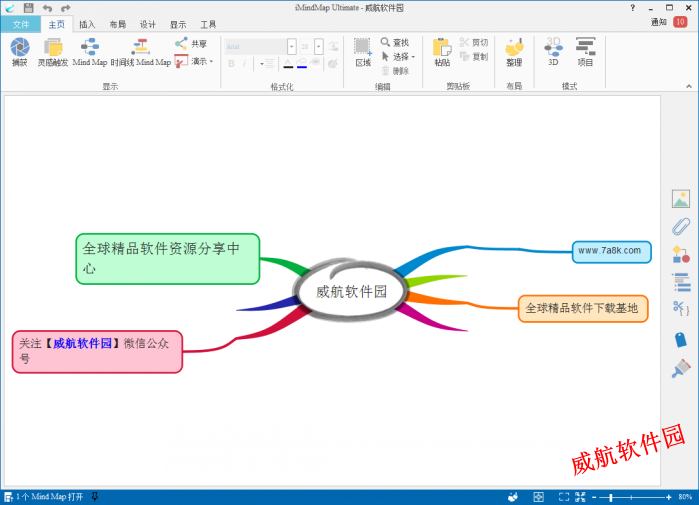Click the 复制 copy button

(474, 57)
